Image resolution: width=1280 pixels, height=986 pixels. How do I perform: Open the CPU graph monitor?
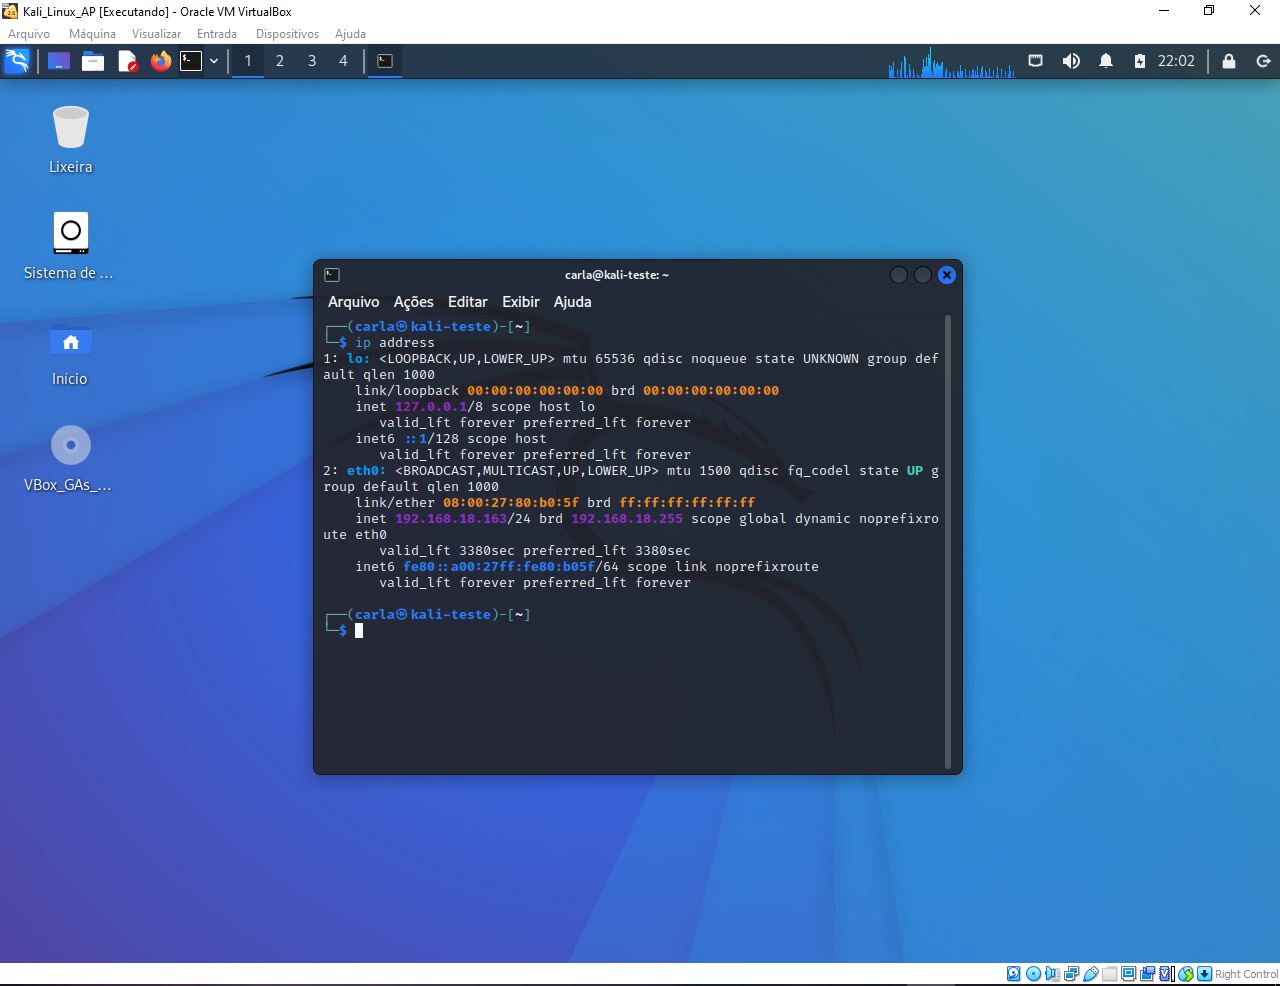pyautogui.click(x=951, y=62)
